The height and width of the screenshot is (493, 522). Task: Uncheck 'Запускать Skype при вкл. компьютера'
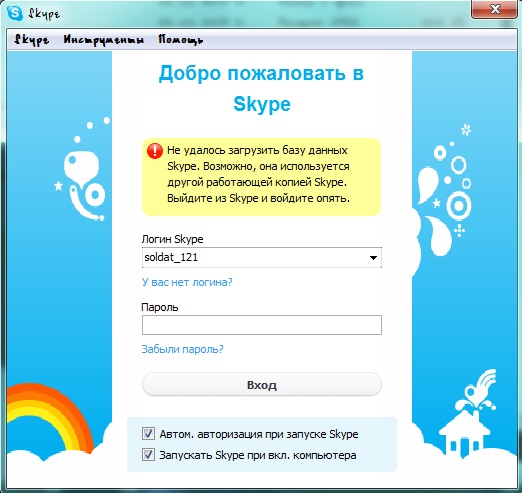(148, 455)
